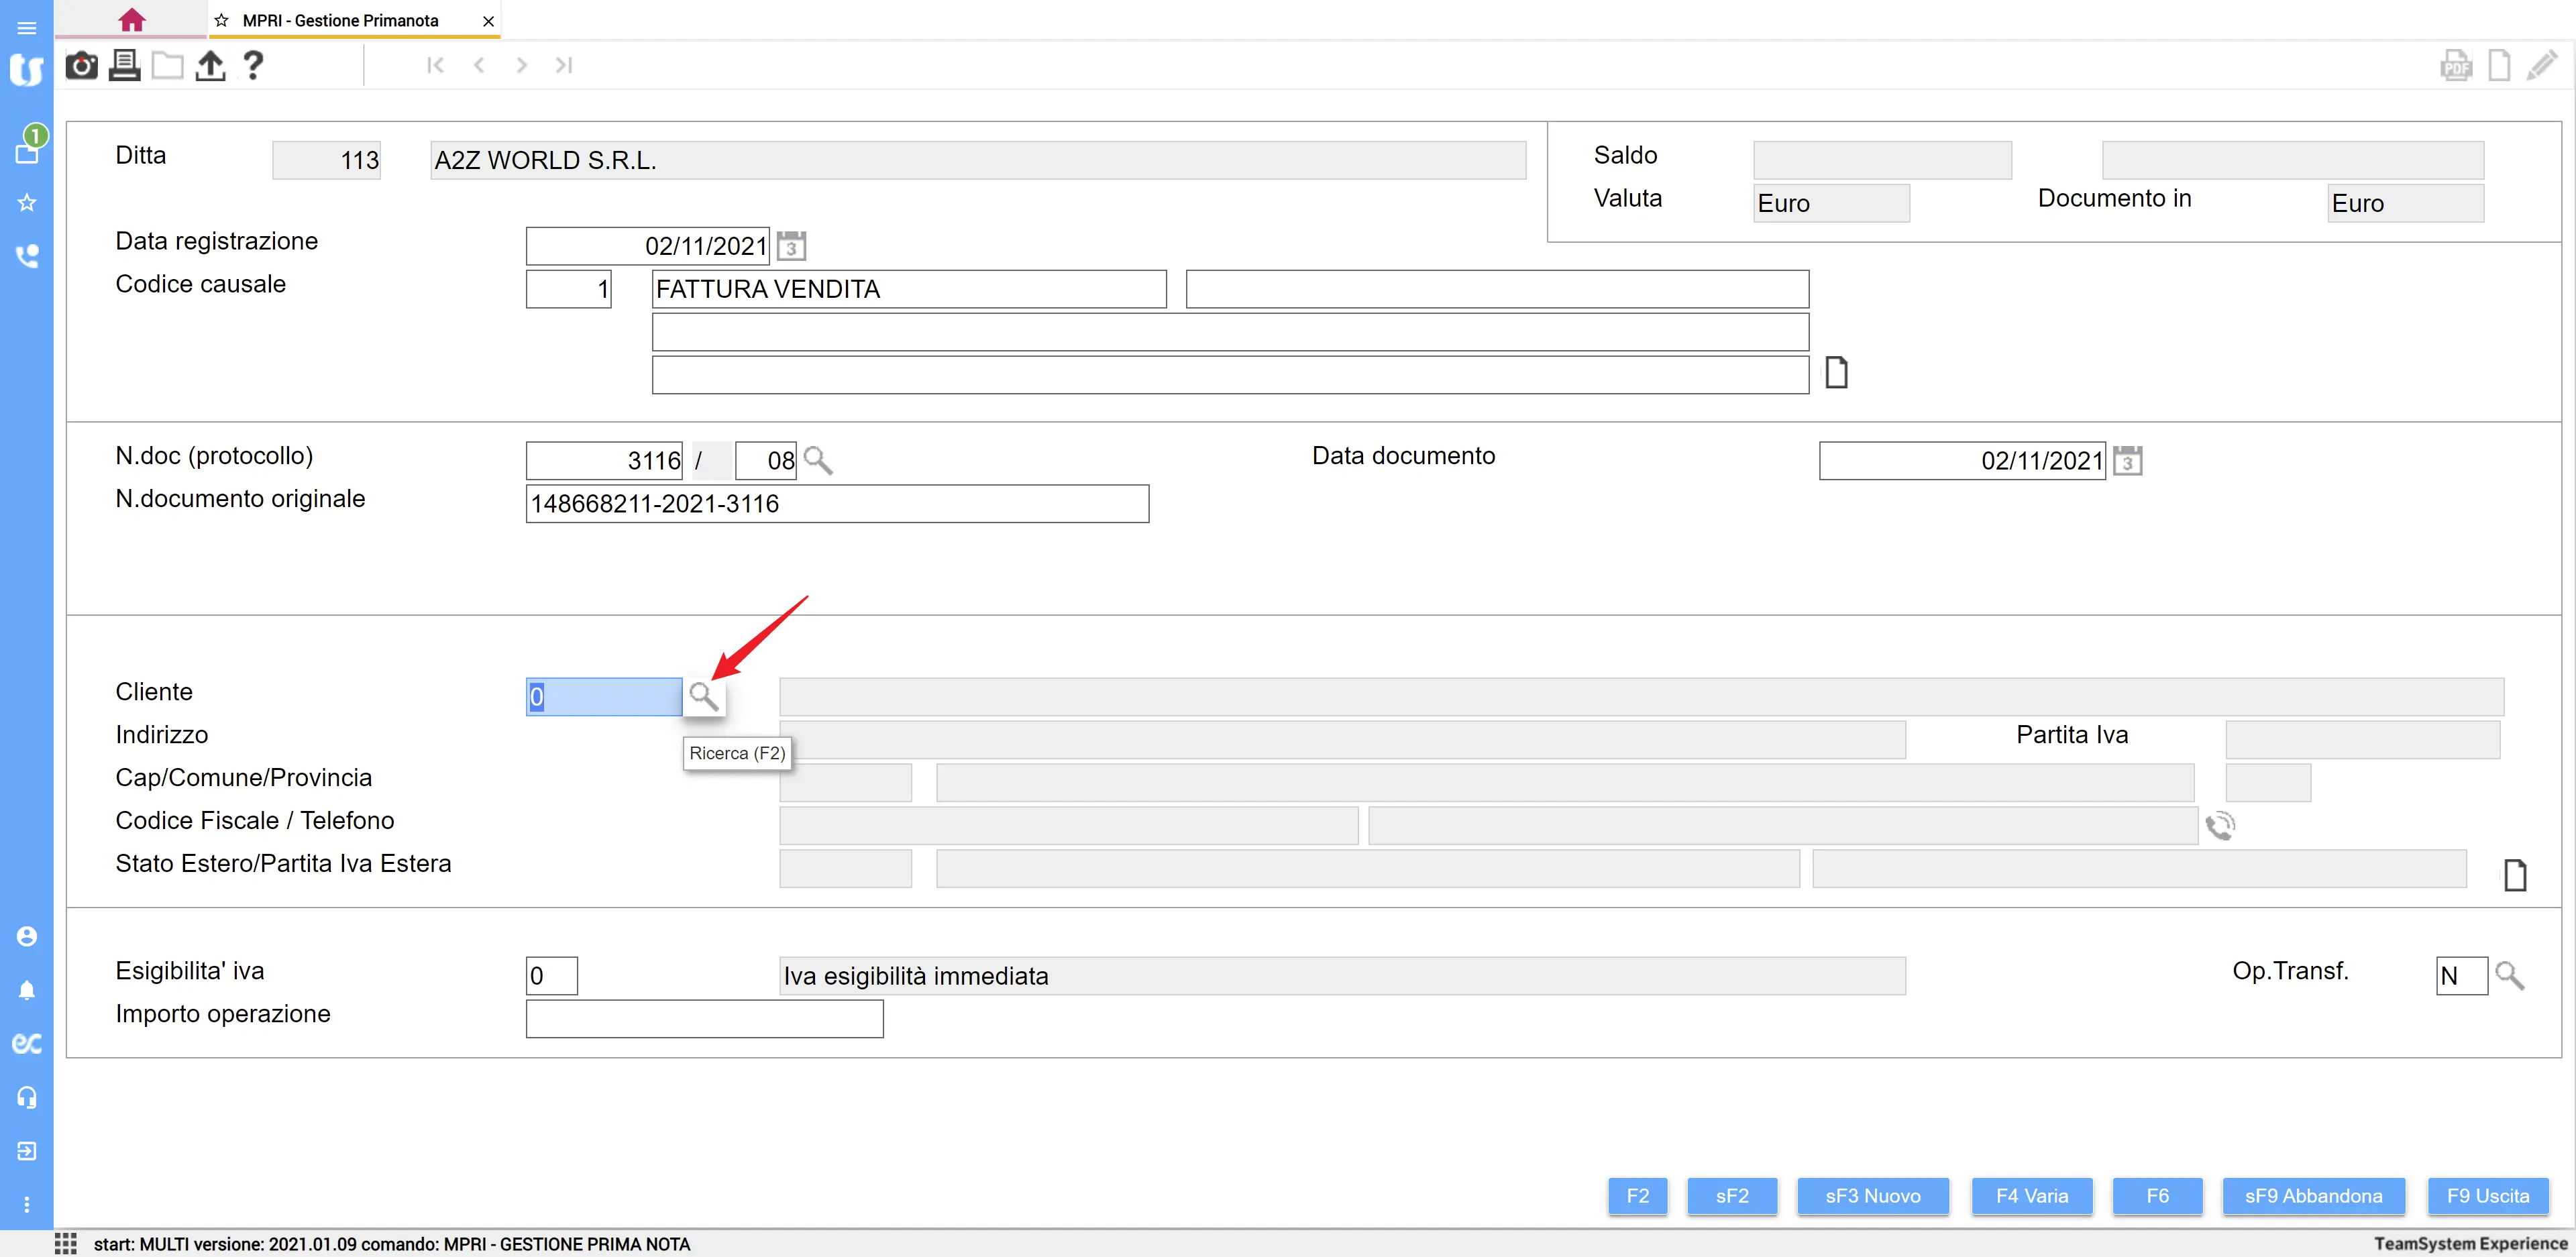Open calendar picker for Data documento
The width and height of the screenshot is (2576, 1257).
pyautogui.click(x=2127, y=461)
